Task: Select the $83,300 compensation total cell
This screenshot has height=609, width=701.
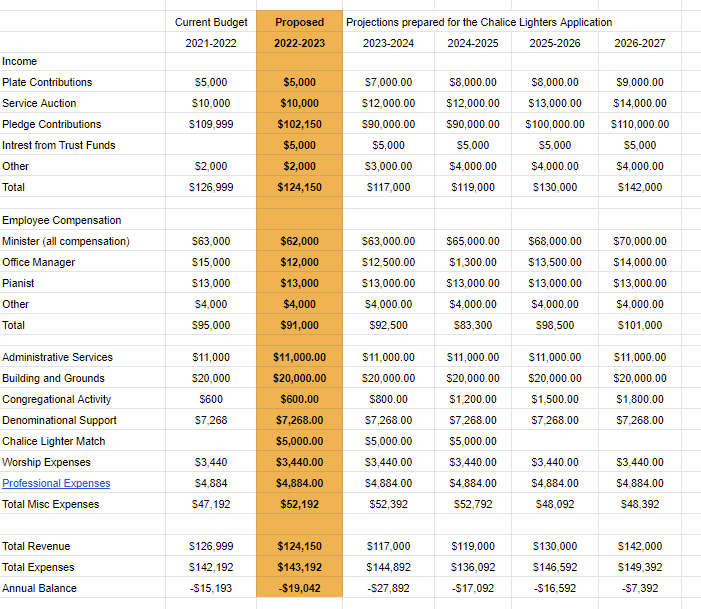Action: [x=473, y=325]
